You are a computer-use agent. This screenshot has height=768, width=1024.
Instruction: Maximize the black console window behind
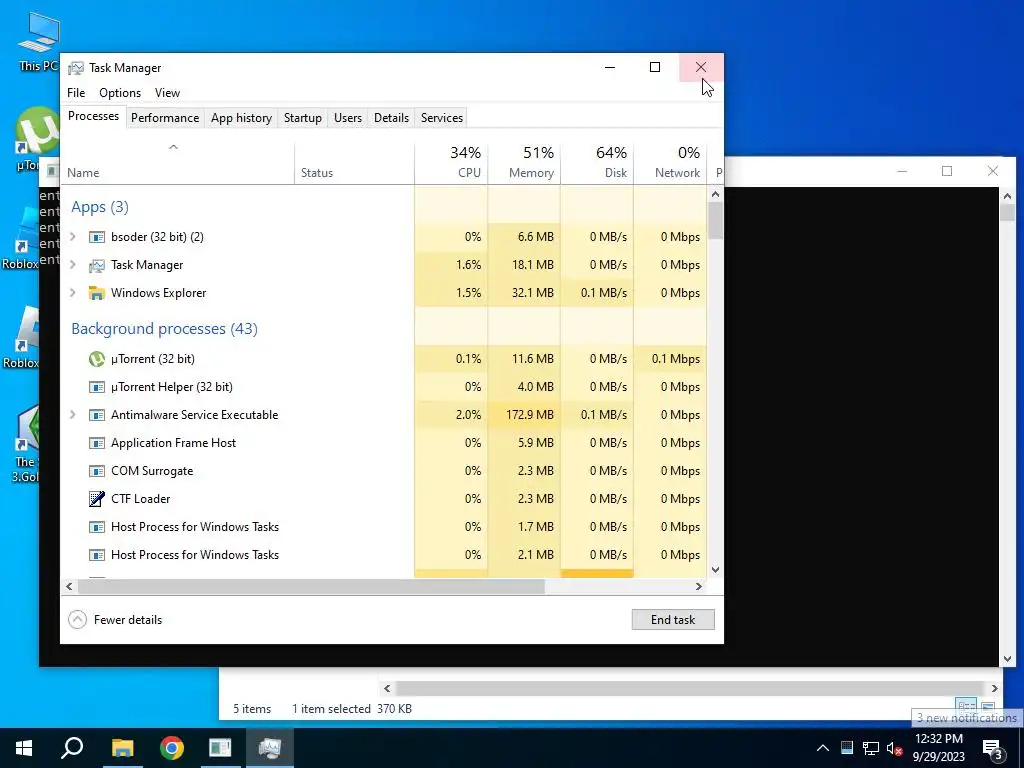coord(947,171)
